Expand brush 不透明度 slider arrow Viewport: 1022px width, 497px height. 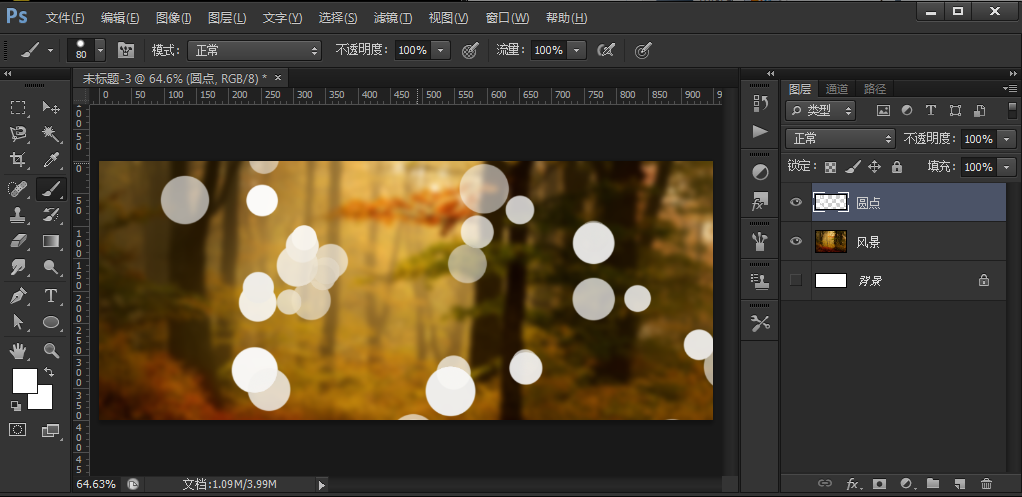(441, 50)
